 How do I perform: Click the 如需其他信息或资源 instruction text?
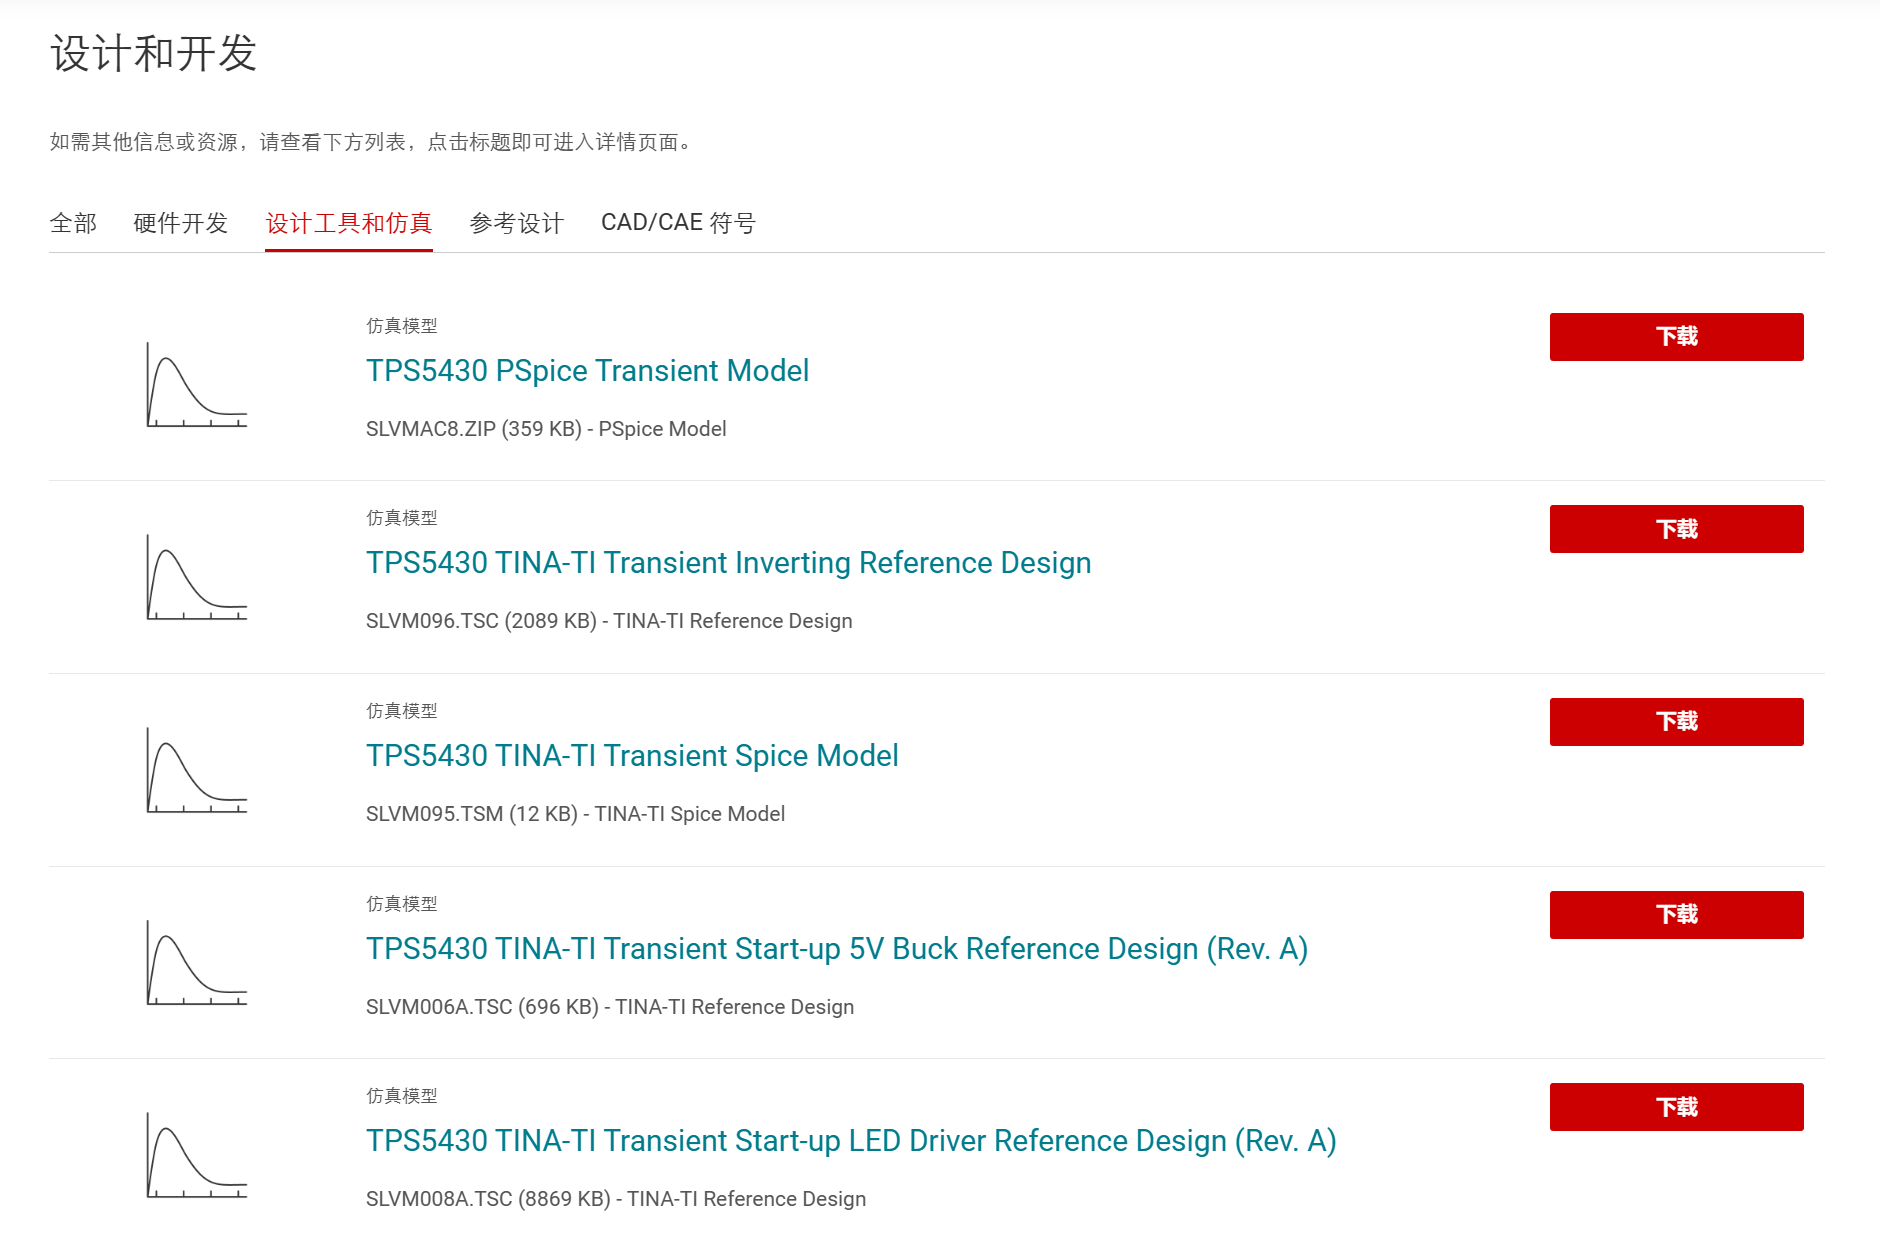(370, 142)
